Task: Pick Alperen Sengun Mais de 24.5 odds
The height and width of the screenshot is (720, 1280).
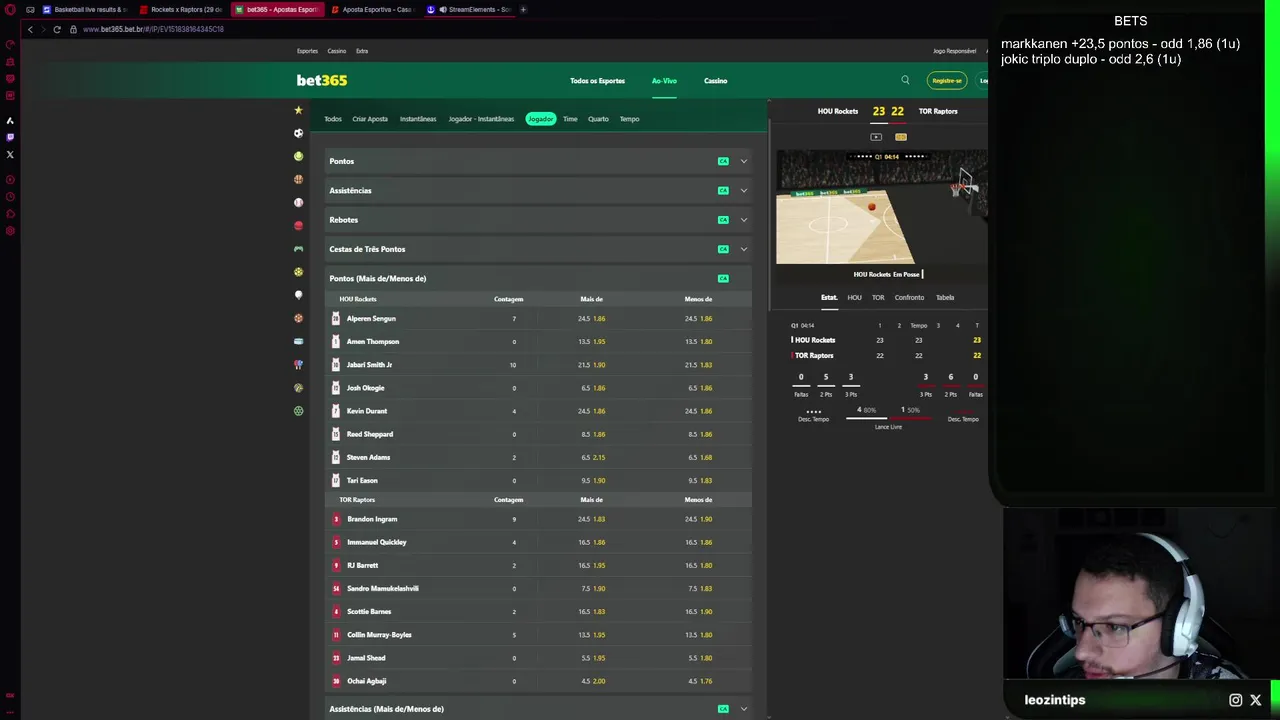Action: 591,318
